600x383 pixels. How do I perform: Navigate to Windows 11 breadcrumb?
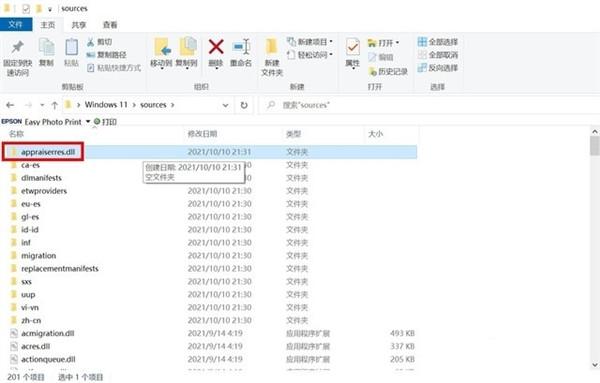pyautogui.click(x=106, y=104)
